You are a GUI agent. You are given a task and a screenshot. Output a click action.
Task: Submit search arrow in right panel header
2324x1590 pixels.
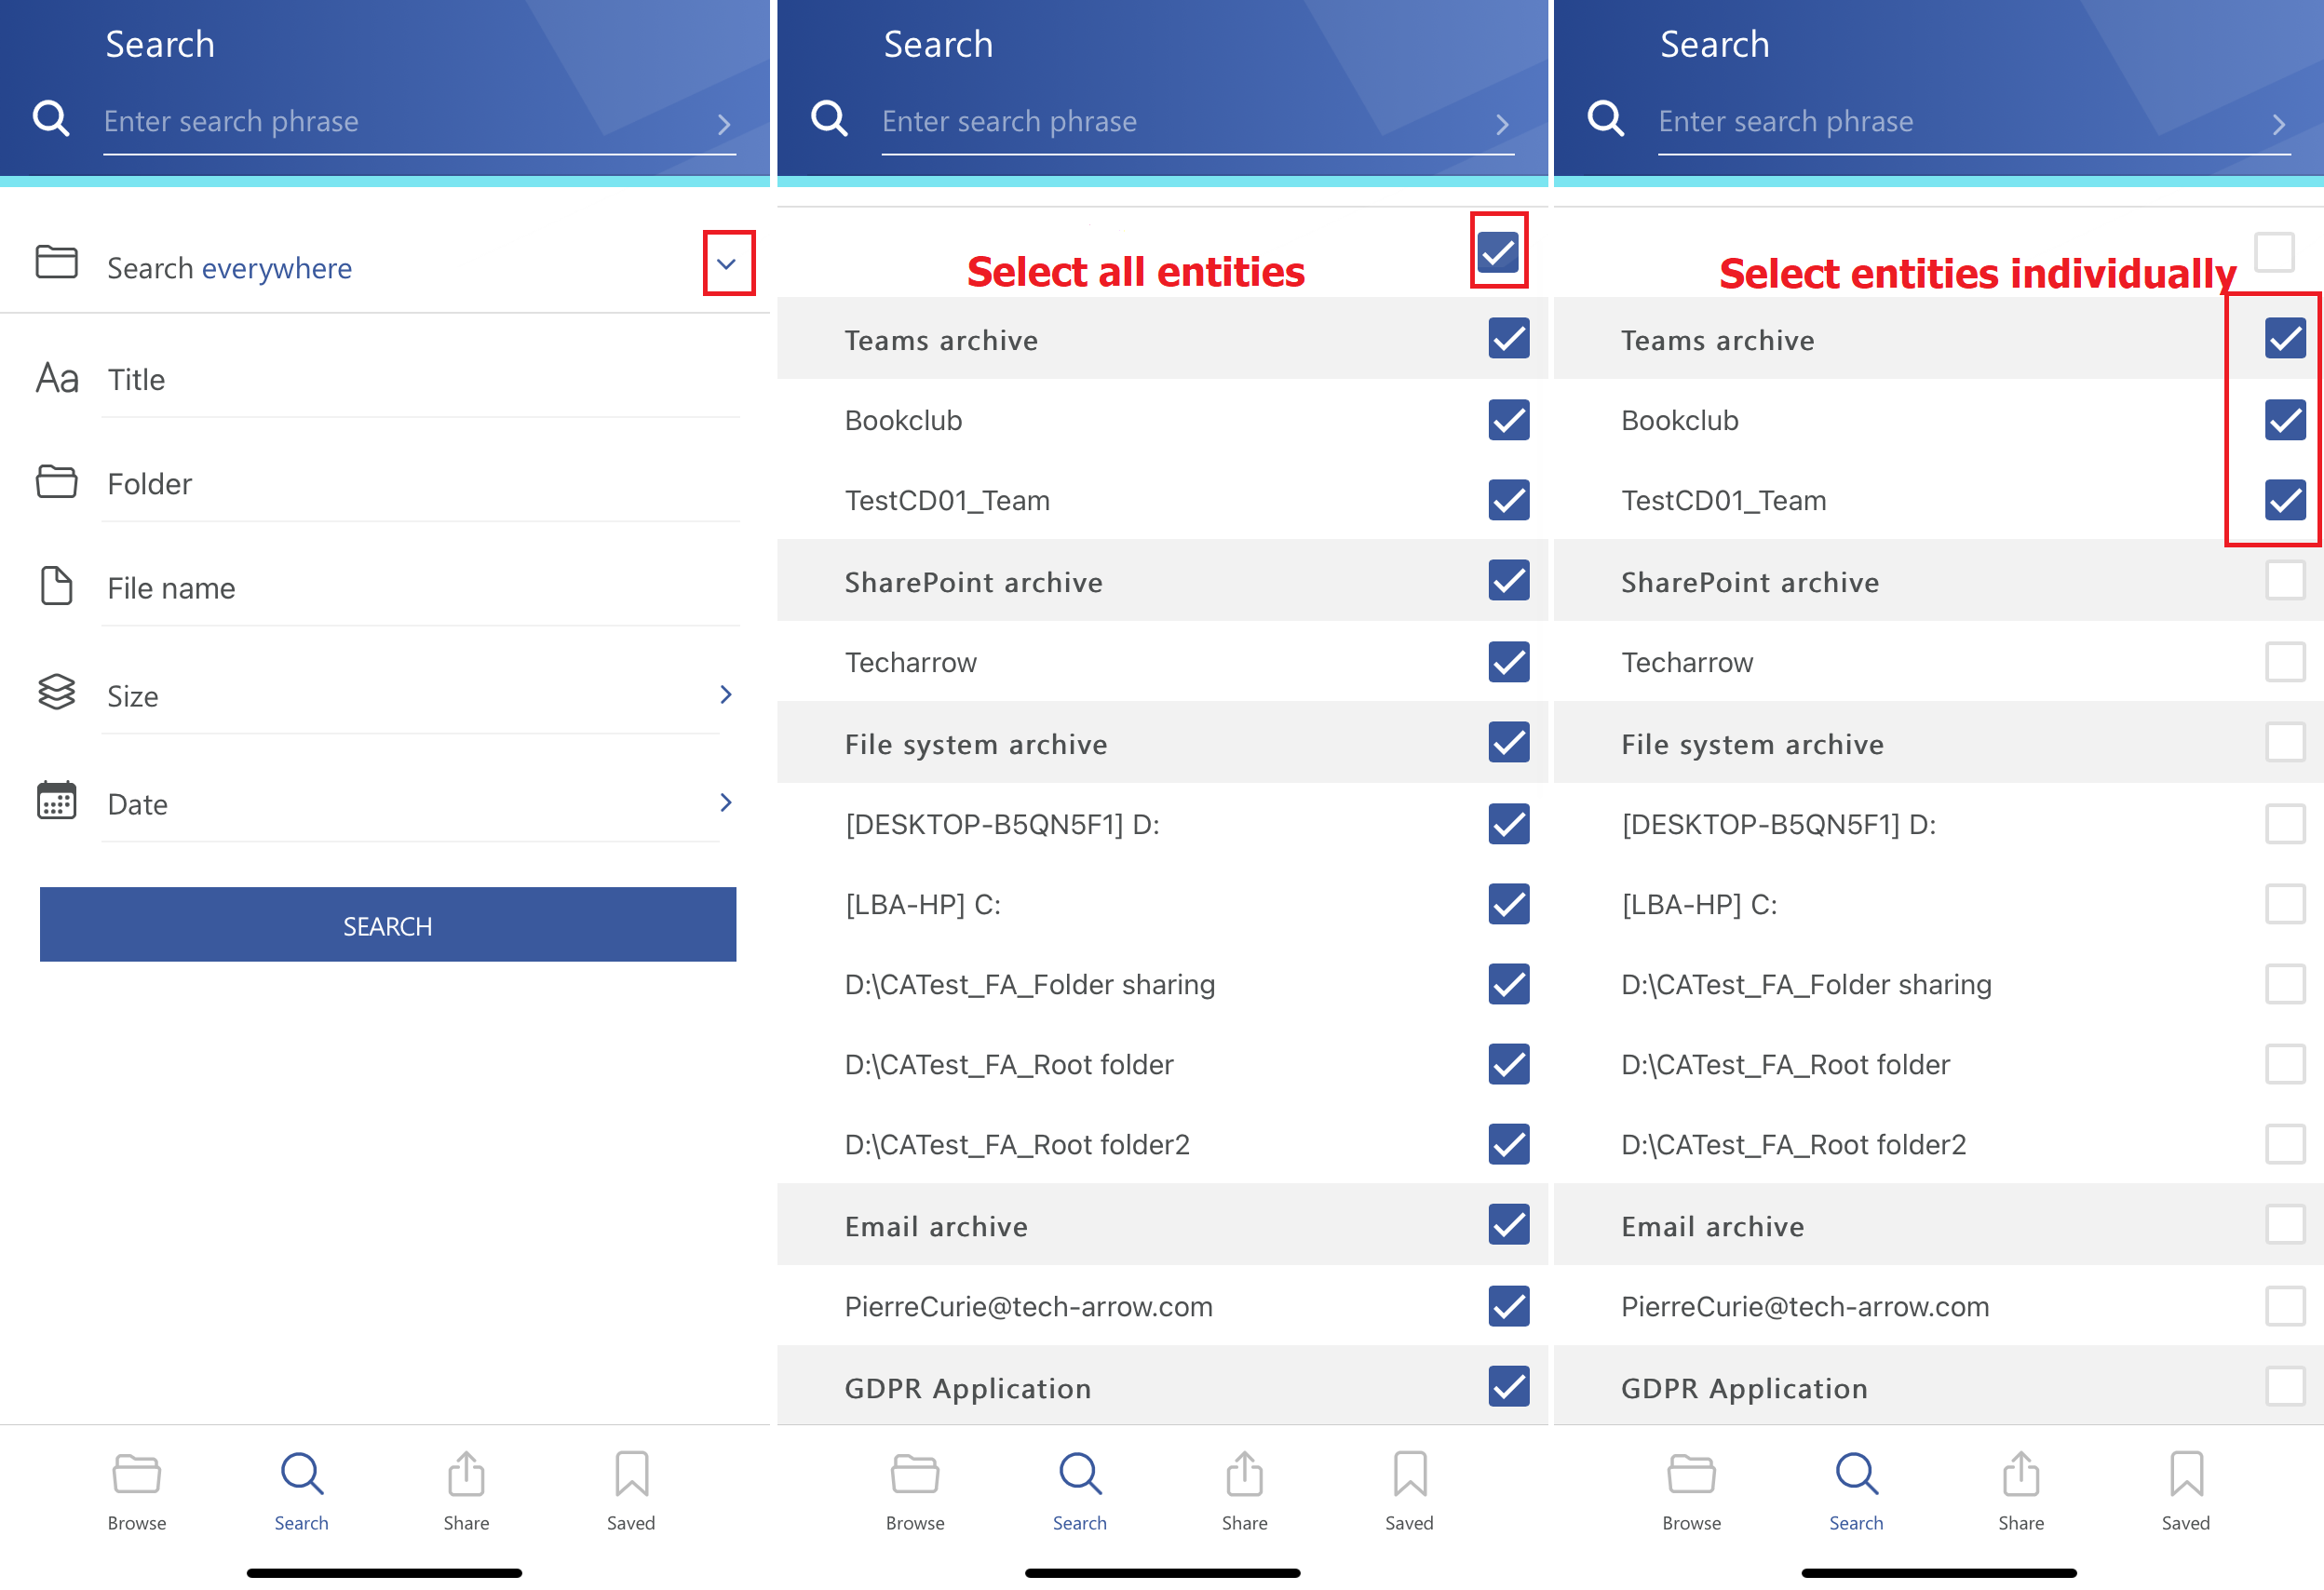pos(2278,124)
